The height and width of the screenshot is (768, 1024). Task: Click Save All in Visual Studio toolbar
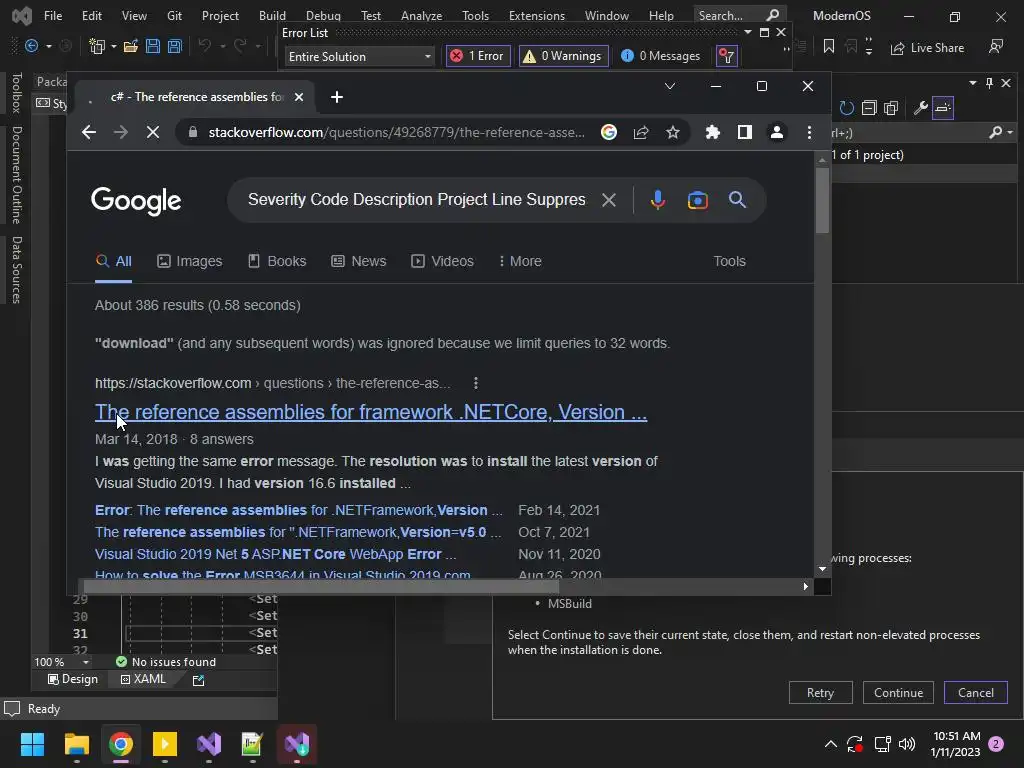pyautogui.click(x=175, y=46)
